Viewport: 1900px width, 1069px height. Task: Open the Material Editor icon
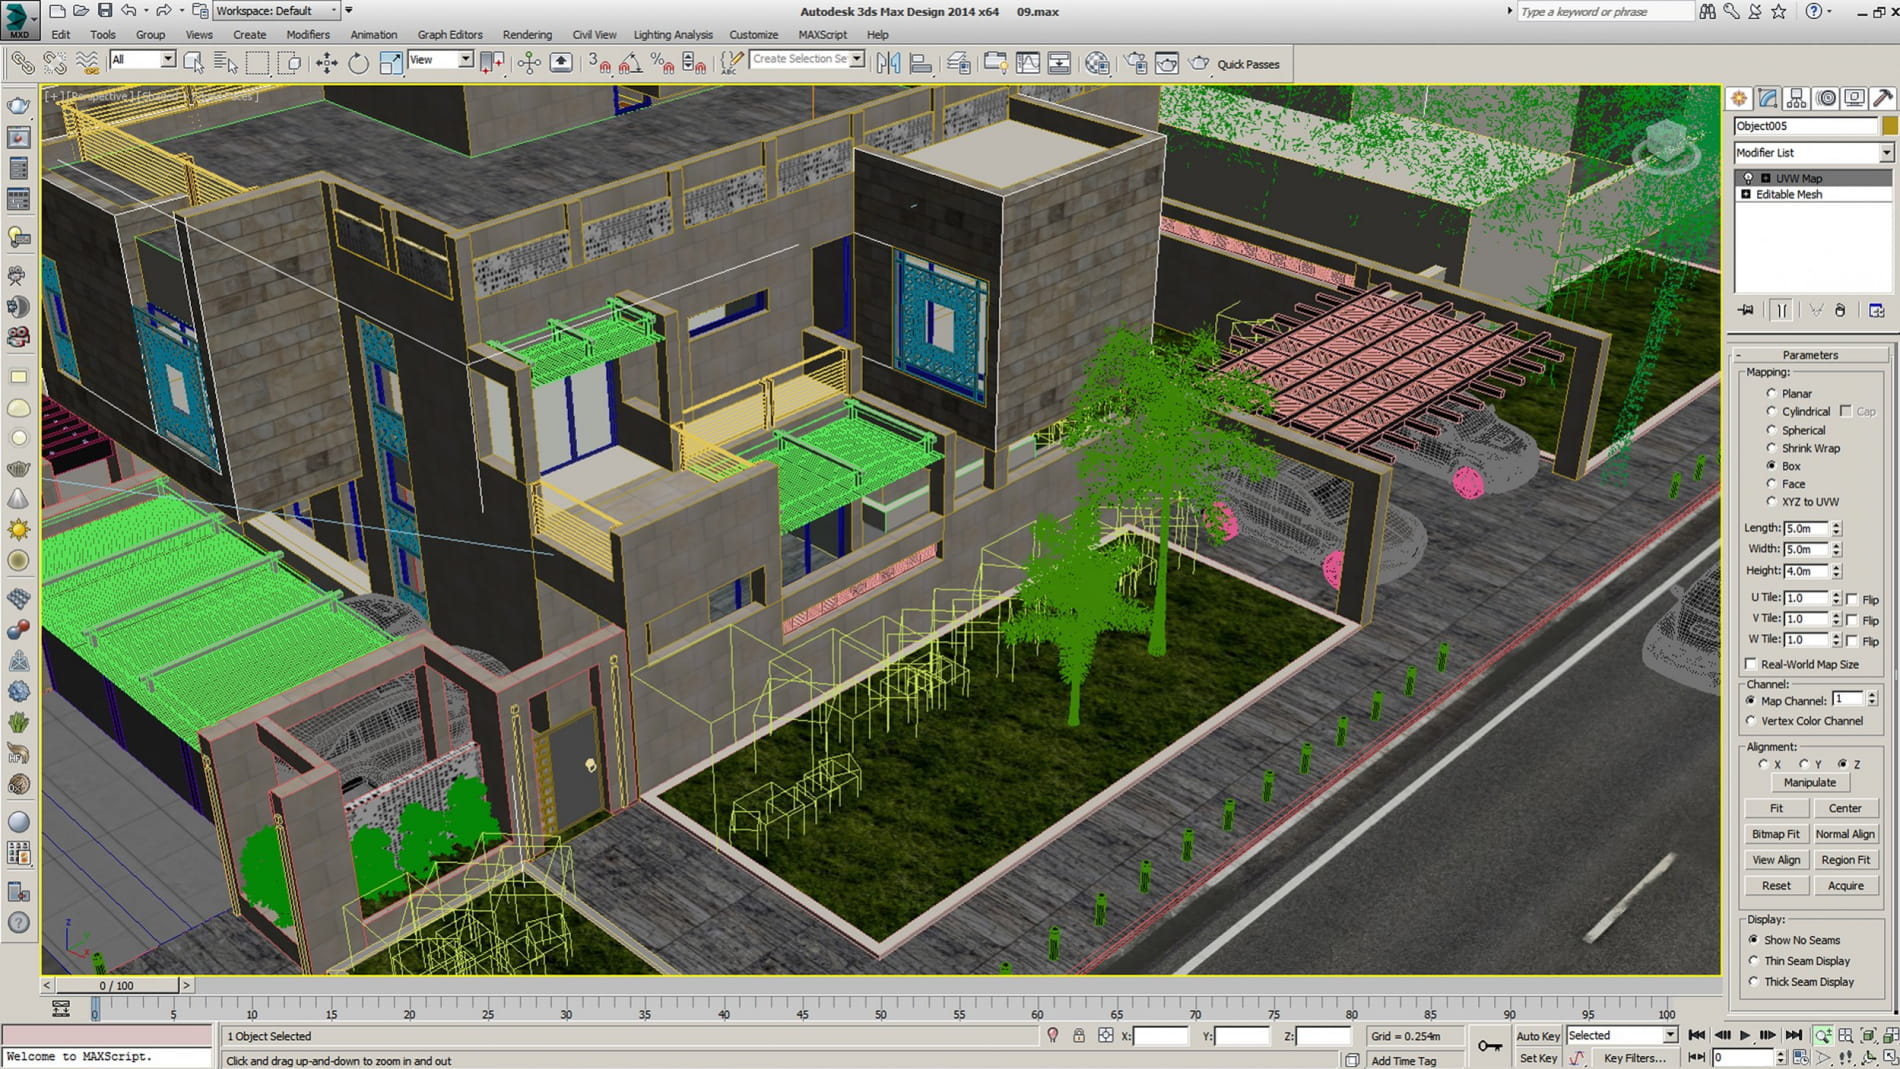1097,63
